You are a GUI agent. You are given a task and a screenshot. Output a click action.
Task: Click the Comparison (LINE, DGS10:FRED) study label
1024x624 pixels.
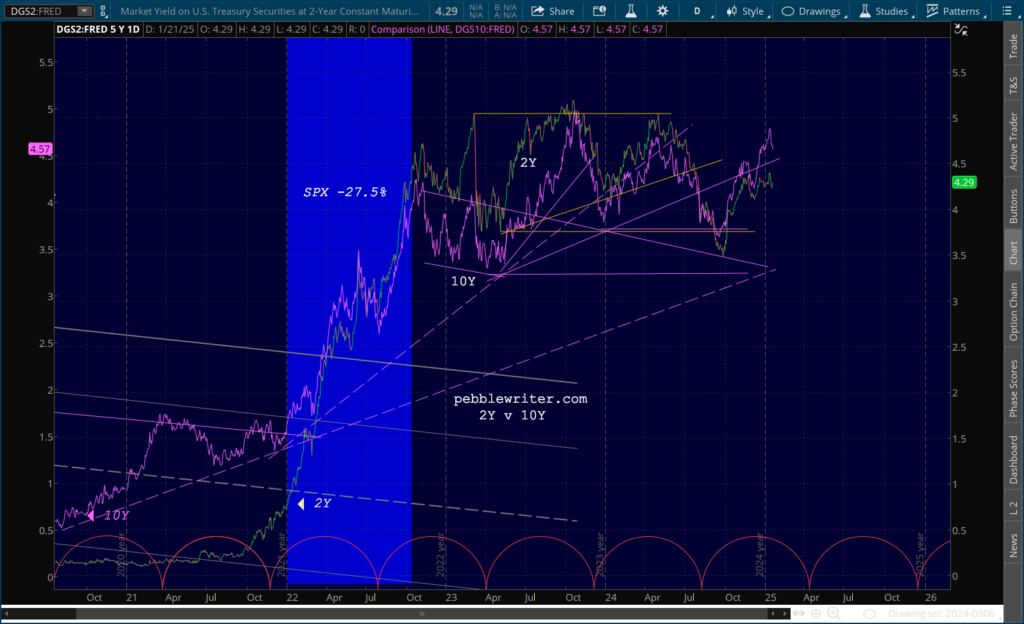tap(443, 29)
